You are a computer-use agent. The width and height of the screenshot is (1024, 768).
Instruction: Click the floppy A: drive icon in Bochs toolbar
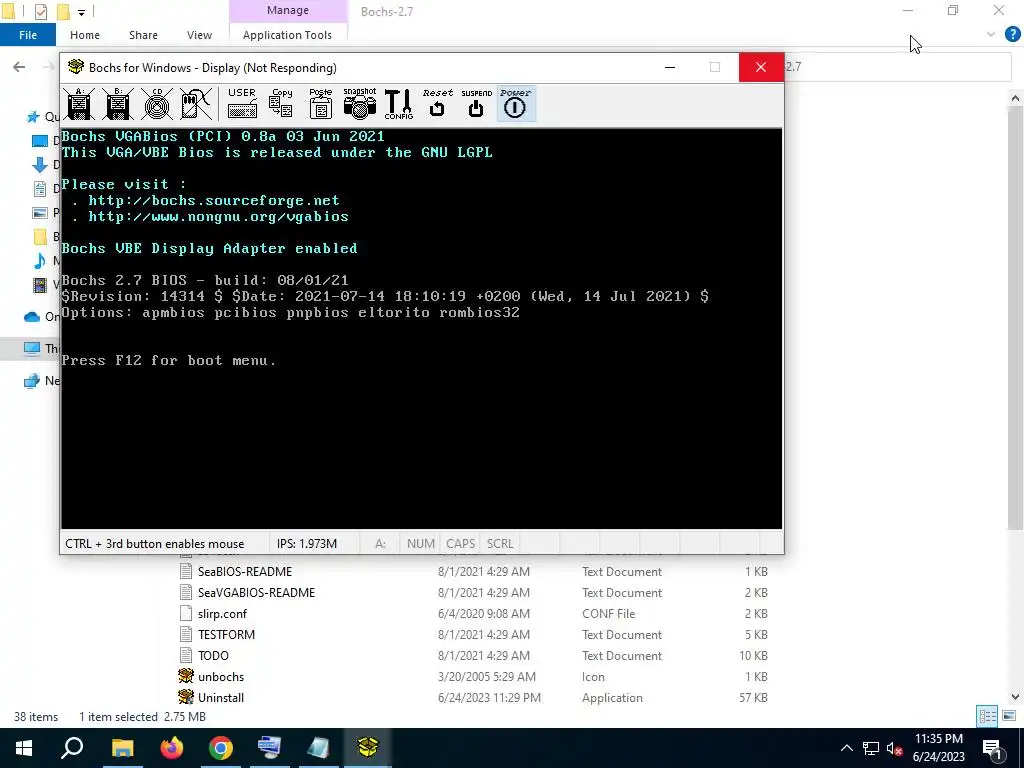tap(79, 104)
